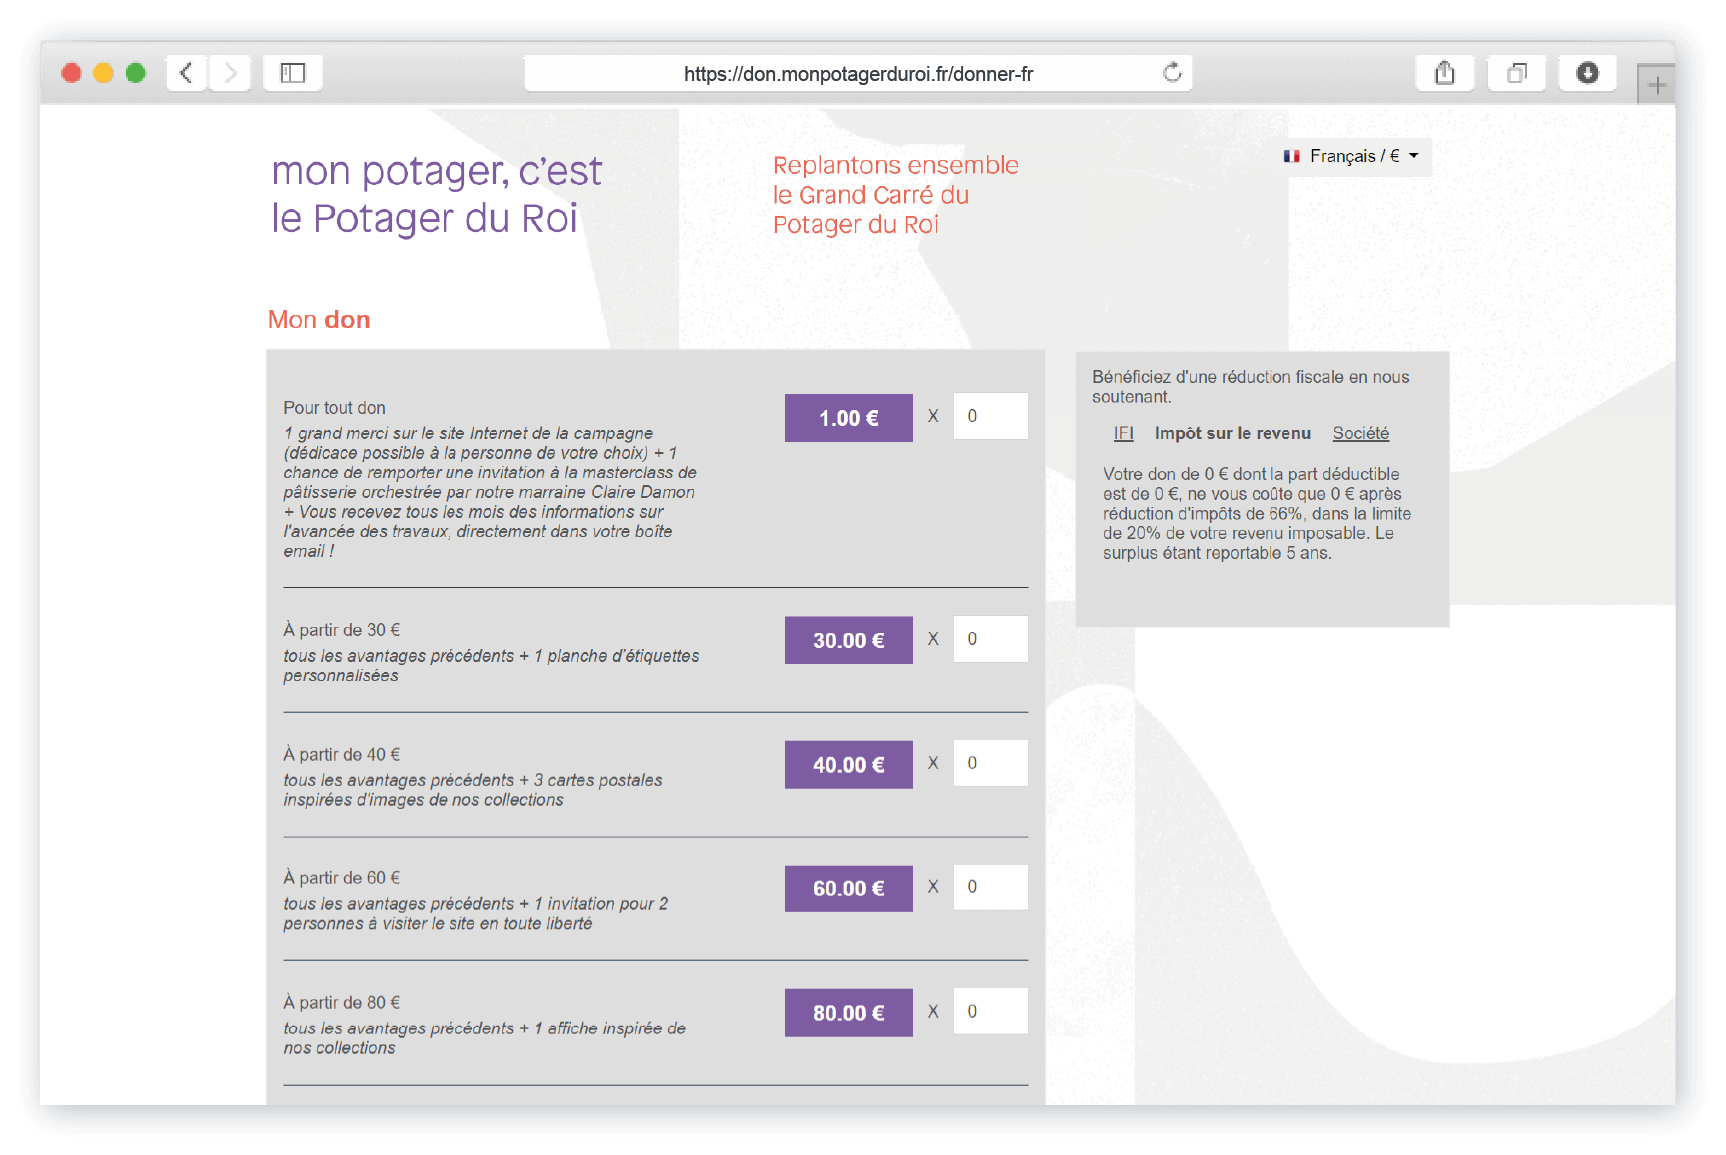The height and width of the screenshot is (1155, 1726).
Task: Click the 'Replantons ensemble' heading text
Action: click(x=895, y=195)
